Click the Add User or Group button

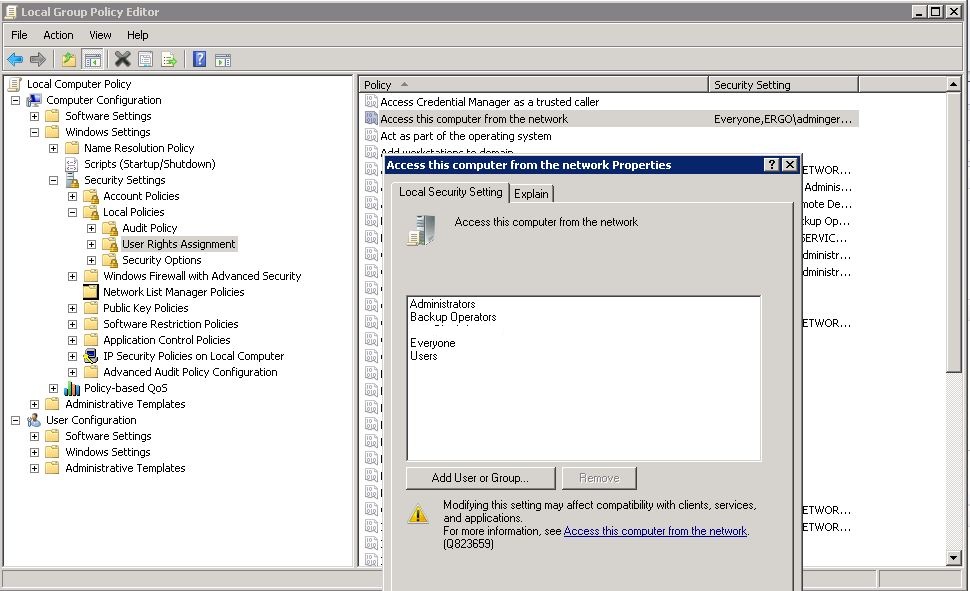point(480,477)
